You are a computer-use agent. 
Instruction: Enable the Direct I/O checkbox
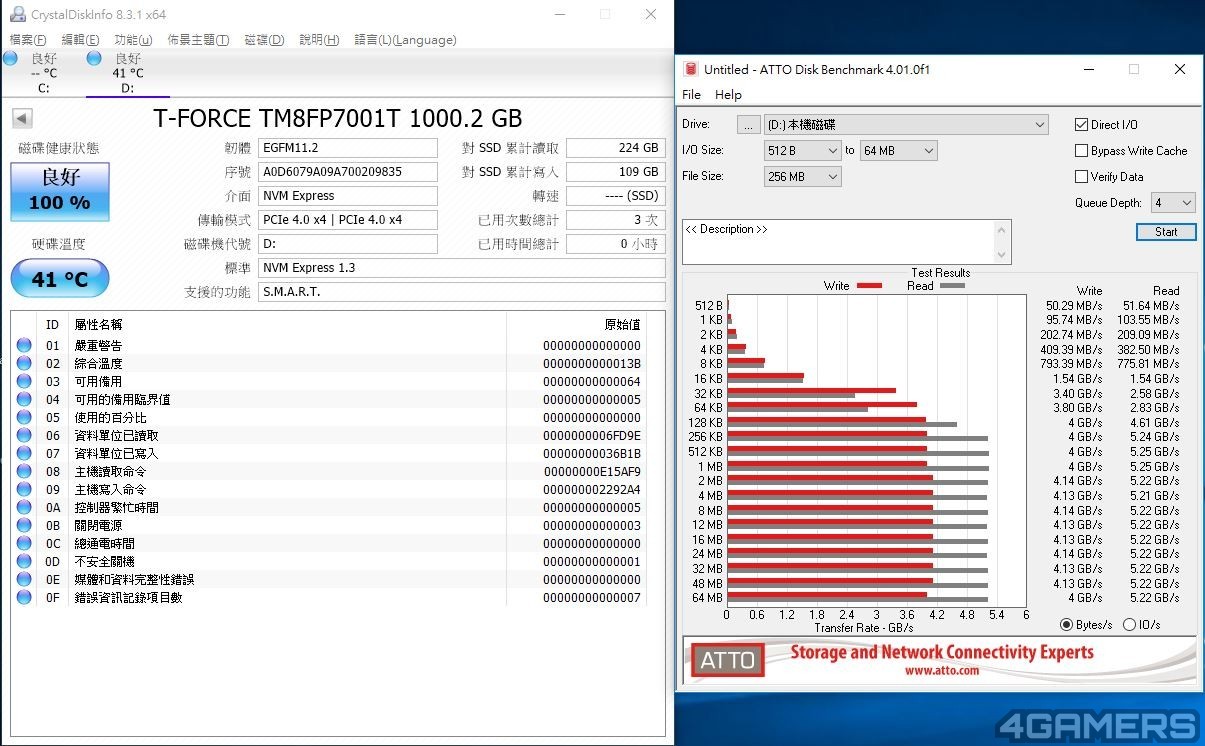[1081, 125]
